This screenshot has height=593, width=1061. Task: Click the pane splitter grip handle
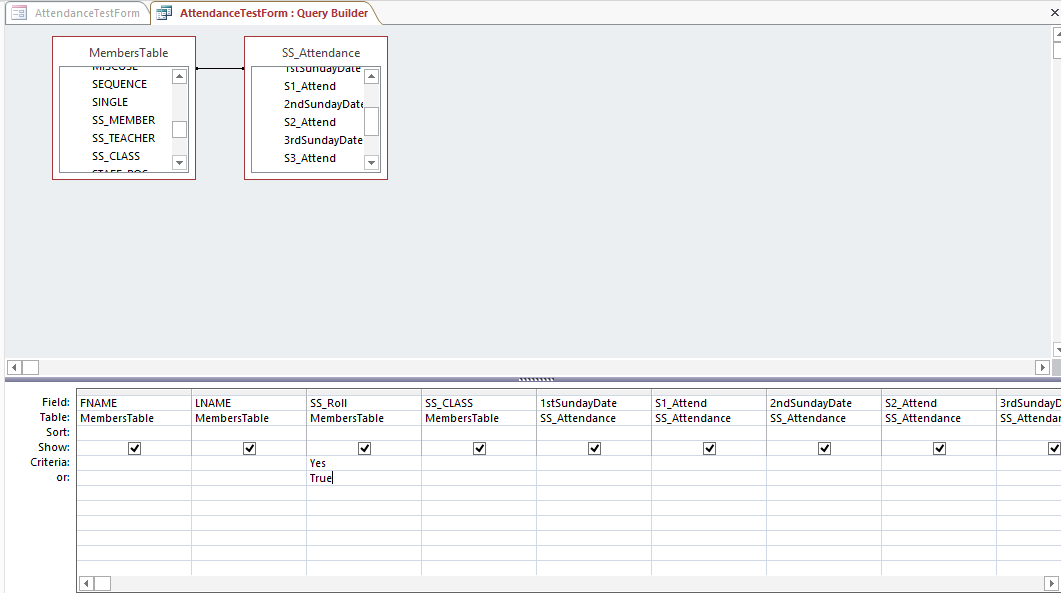tap(536, 380)
